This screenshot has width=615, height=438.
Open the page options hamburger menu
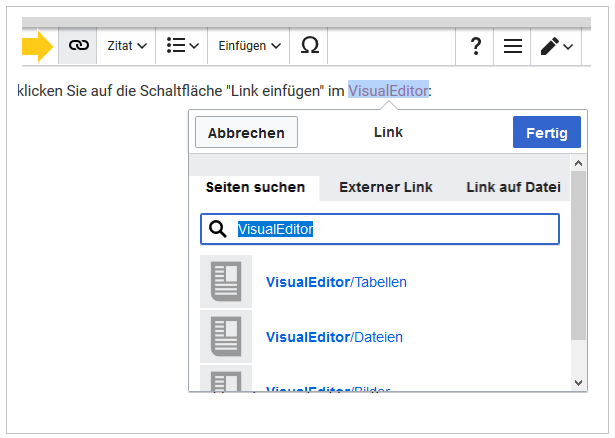point(512,46)
